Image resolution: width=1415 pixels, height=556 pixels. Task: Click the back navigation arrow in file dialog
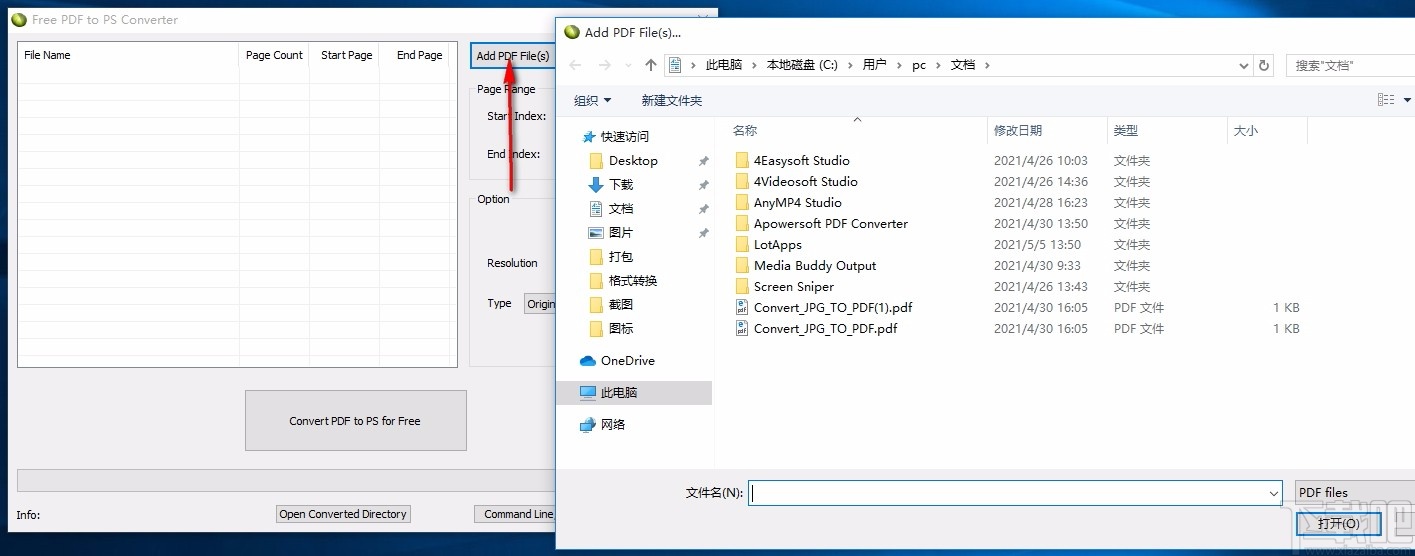(575, 65)
